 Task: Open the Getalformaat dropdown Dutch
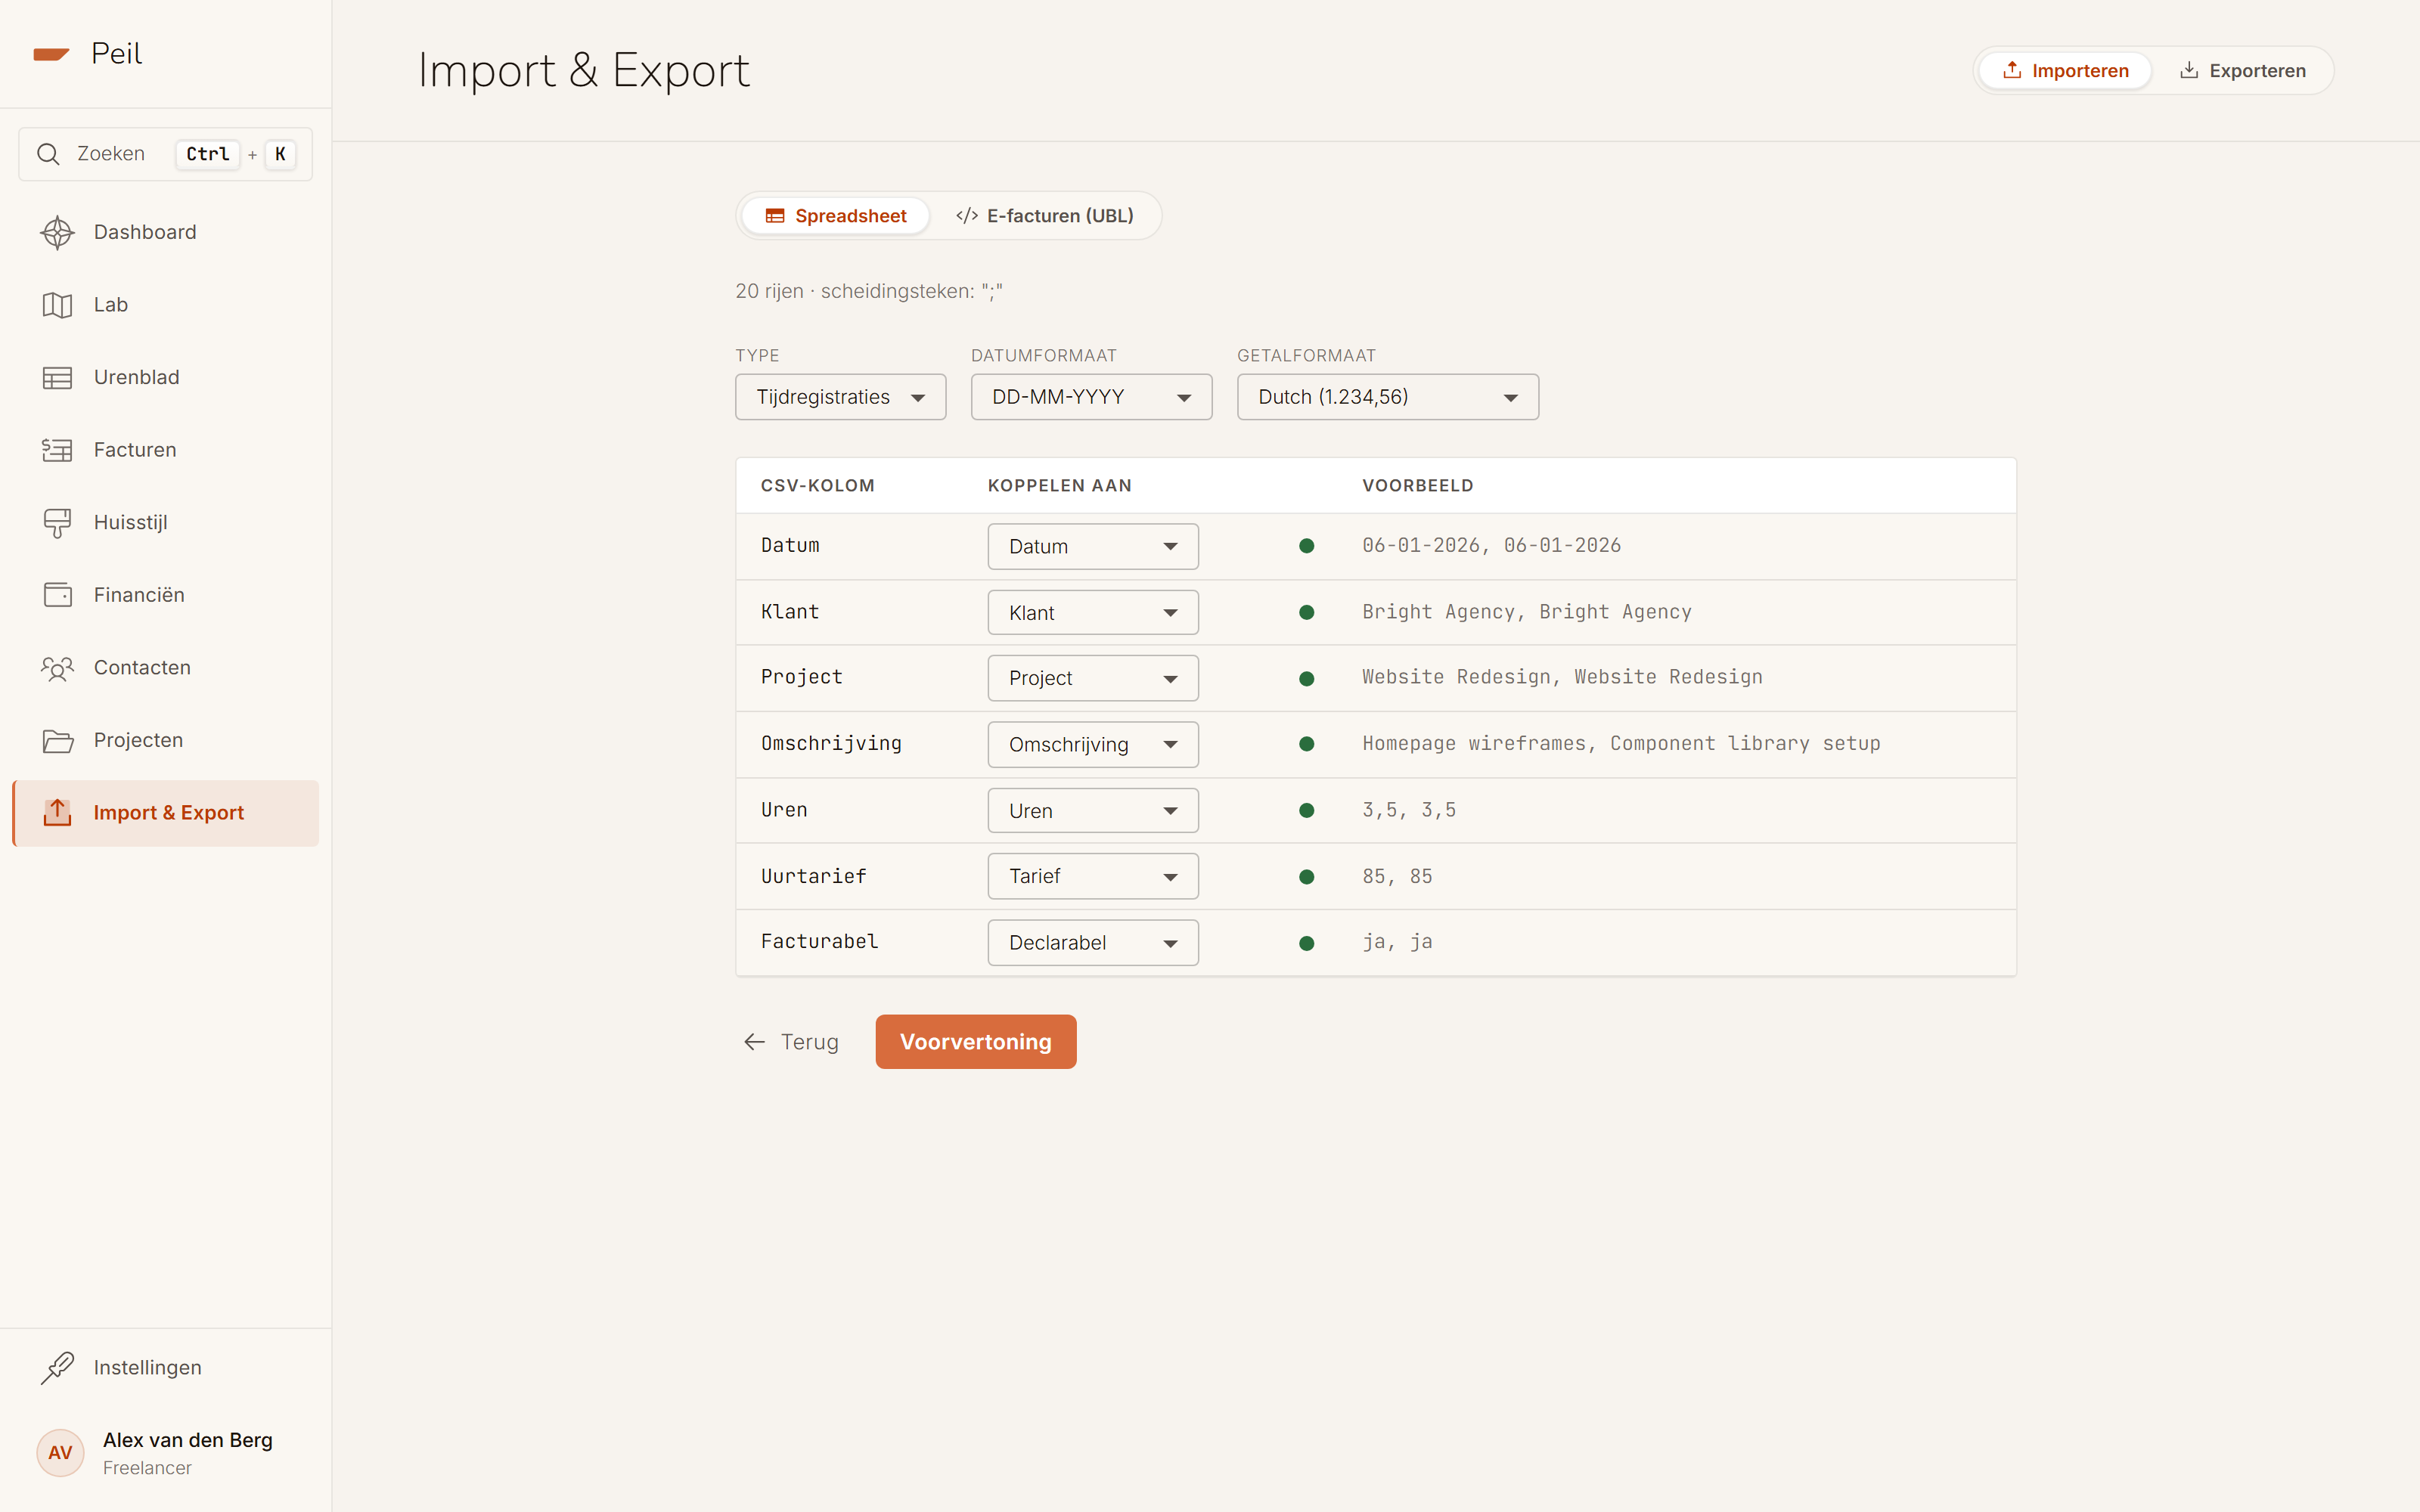click(1387, 397)
